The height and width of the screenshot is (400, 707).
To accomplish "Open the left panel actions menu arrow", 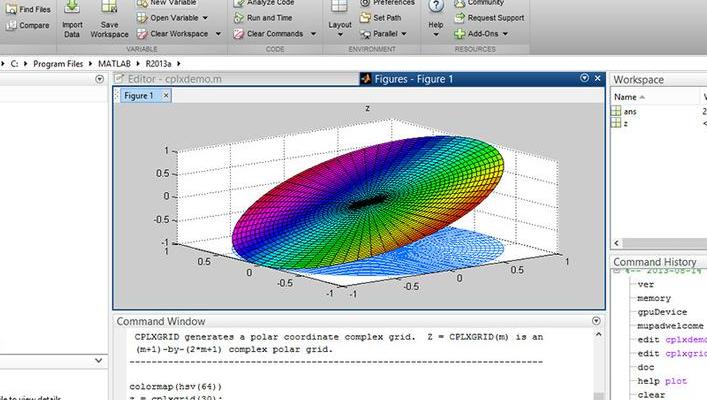I will 100,79.
